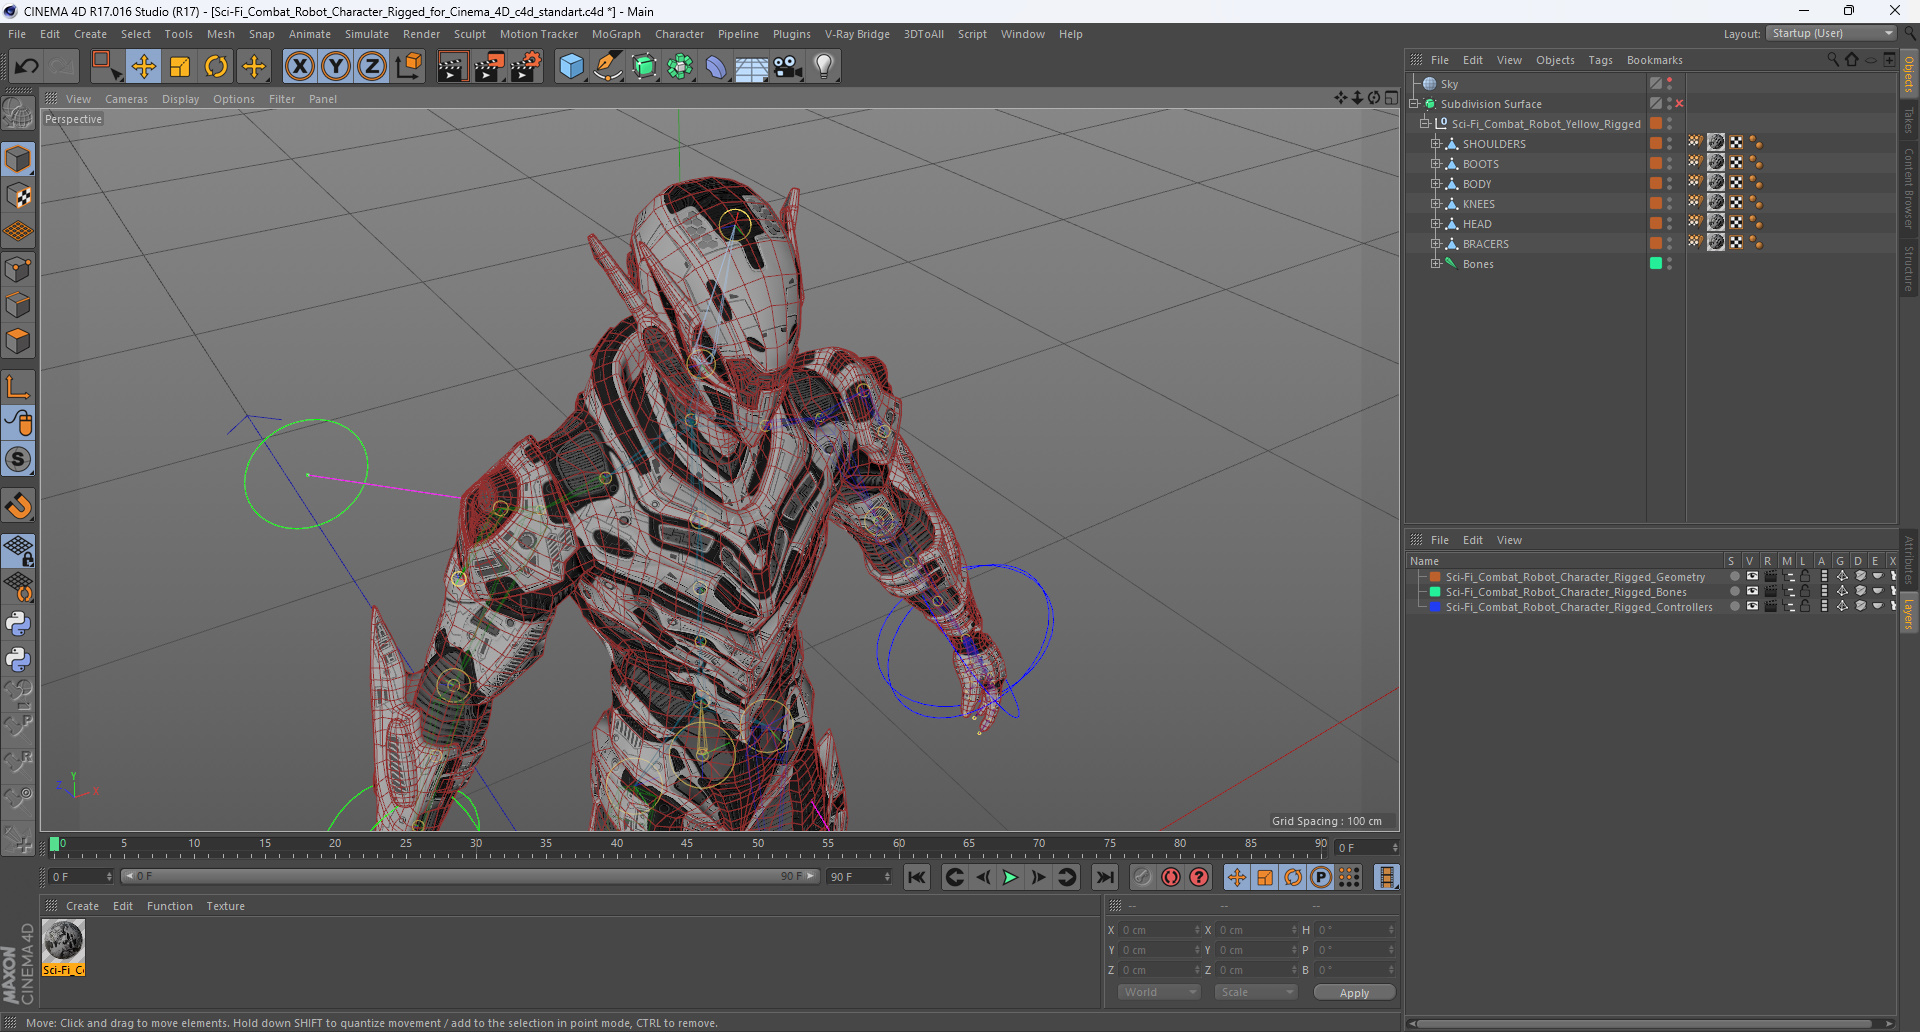1920x1032 pixels.
Task: Open the Scale size mode dropdown
Action: click(x=1256, y=992)
